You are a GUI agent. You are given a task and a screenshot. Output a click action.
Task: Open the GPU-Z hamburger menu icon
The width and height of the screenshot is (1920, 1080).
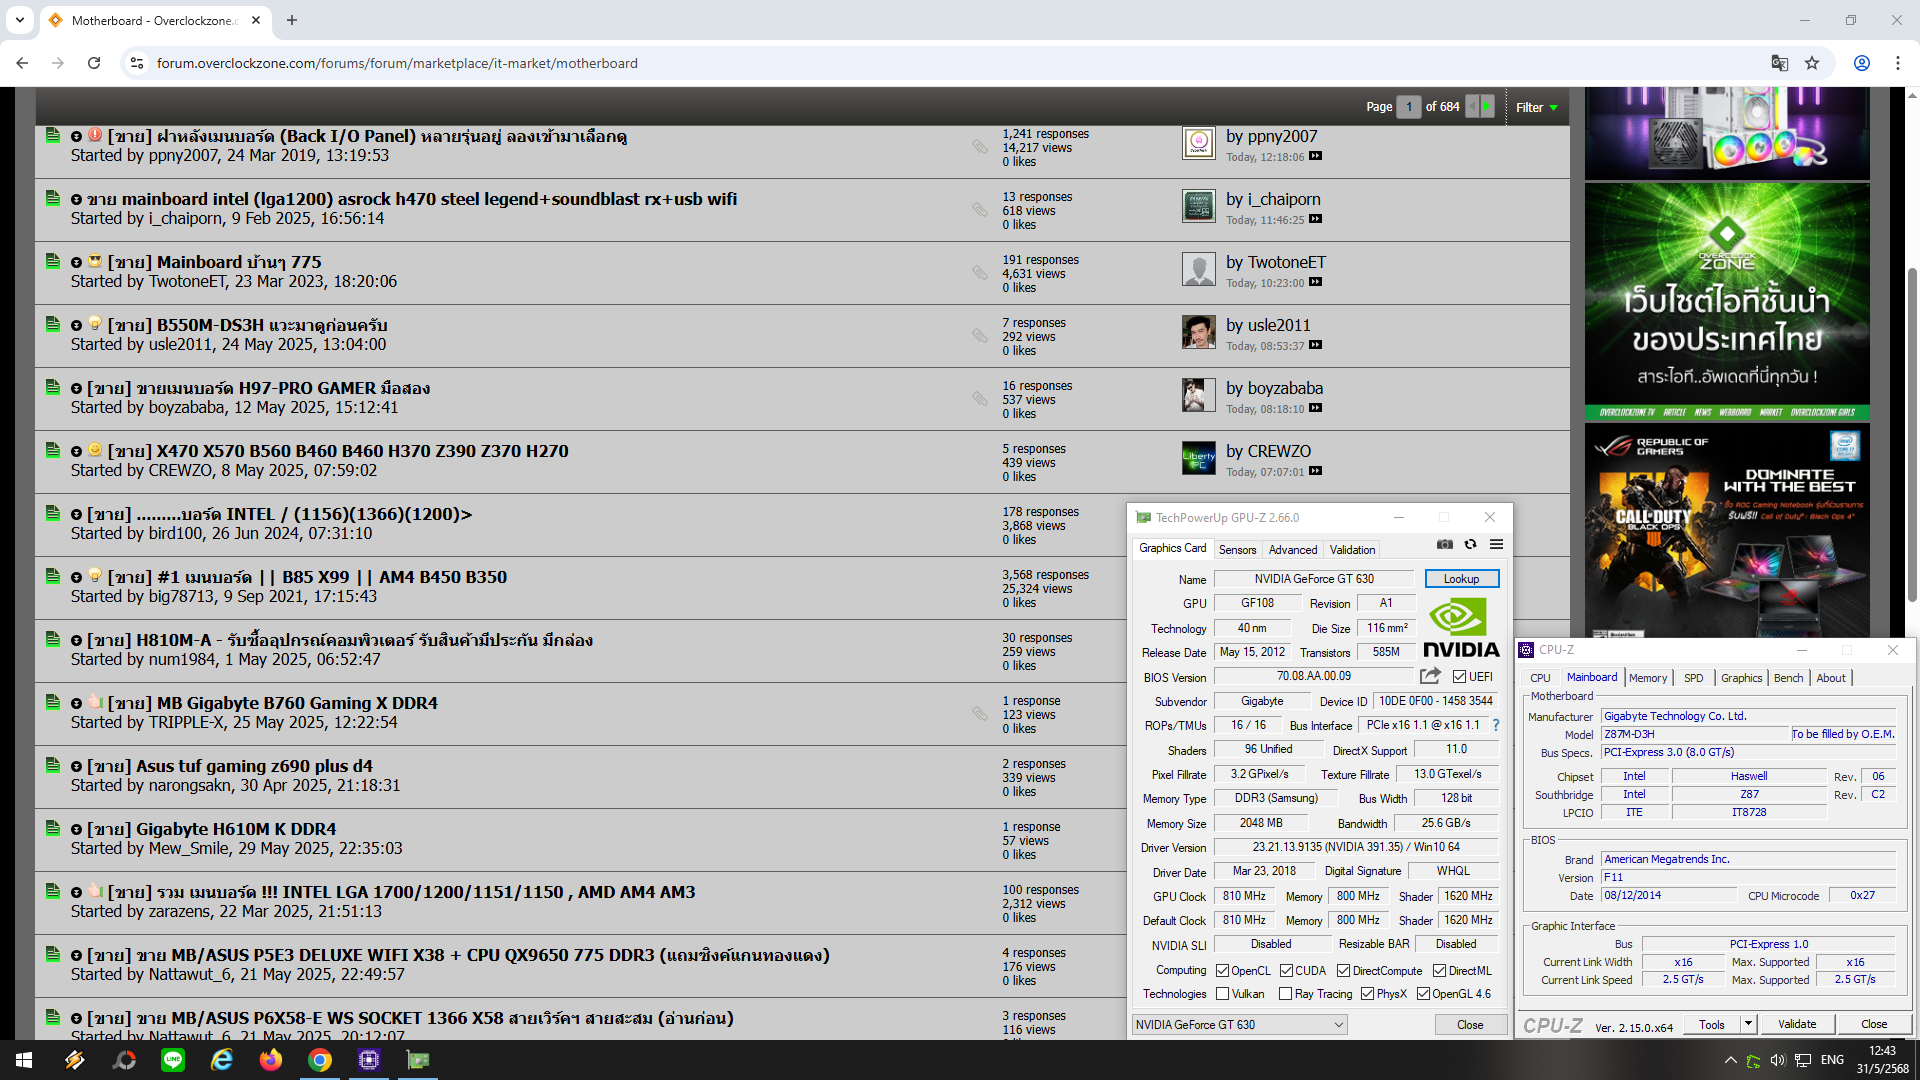[1496, 544]
